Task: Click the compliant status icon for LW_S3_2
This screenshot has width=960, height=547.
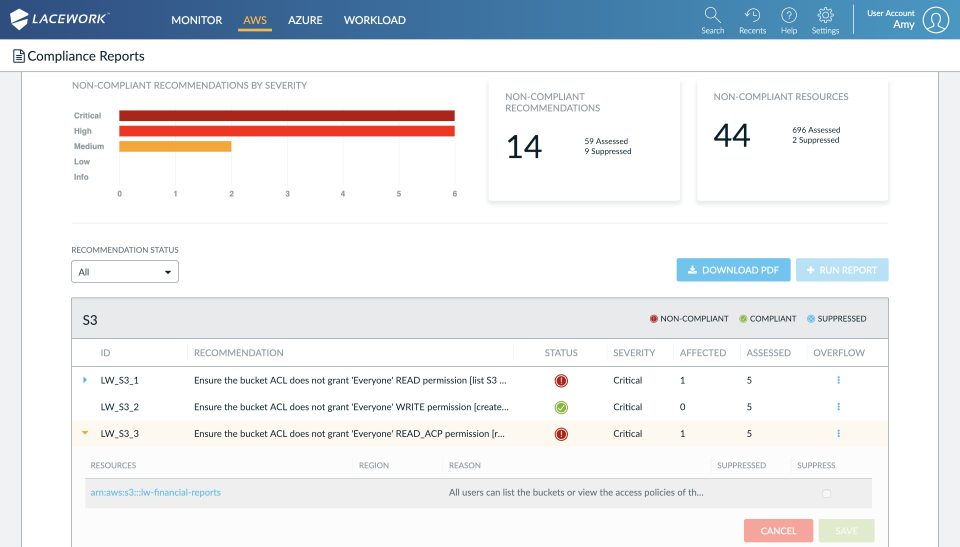Action: (561, 407)
